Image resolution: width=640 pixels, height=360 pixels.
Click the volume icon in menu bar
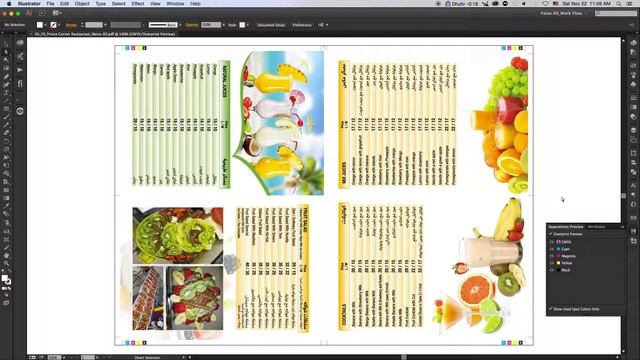(x=524, y=4)
